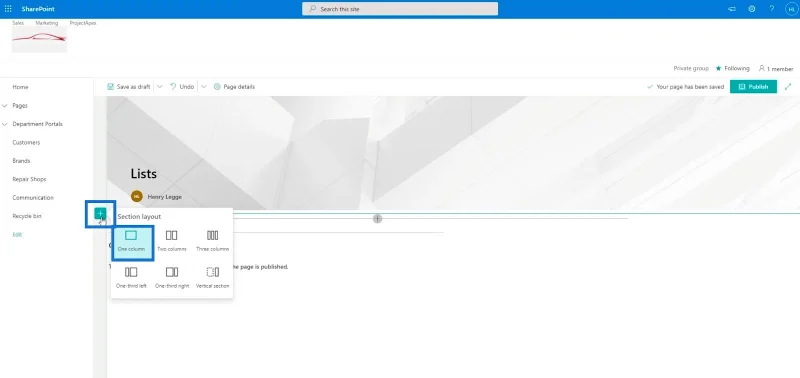800x378 pixels.
Task: Open the settings gear icon
Action: coord(752,9)
